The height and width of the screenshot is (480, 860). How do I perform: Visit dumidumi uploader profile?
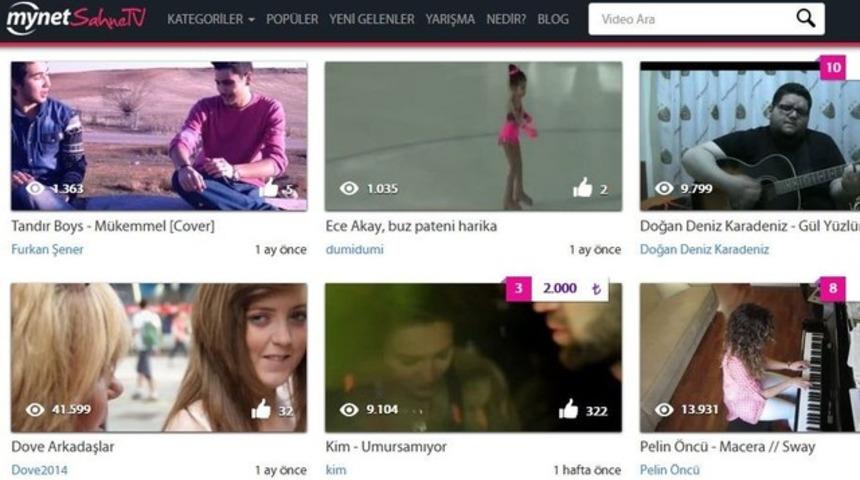point(354,250)
